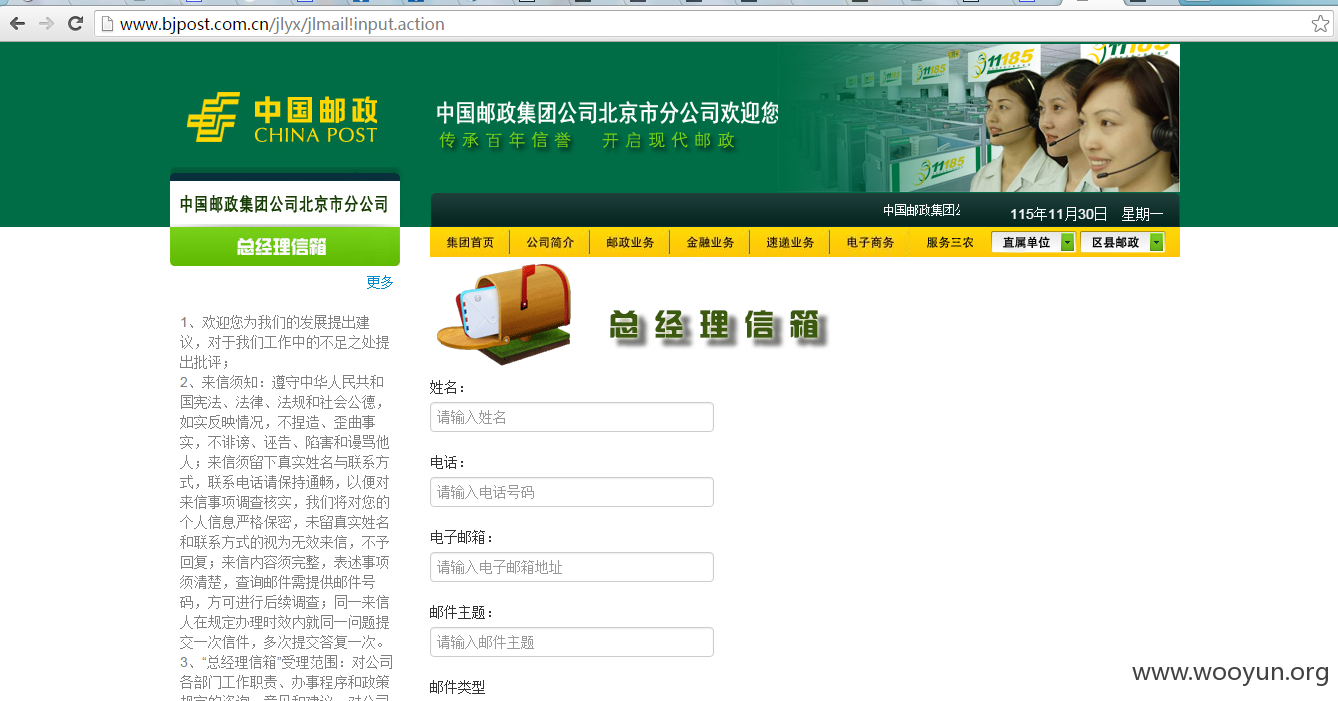Open 邮政业务 menu item

click(x=630, y=242)
